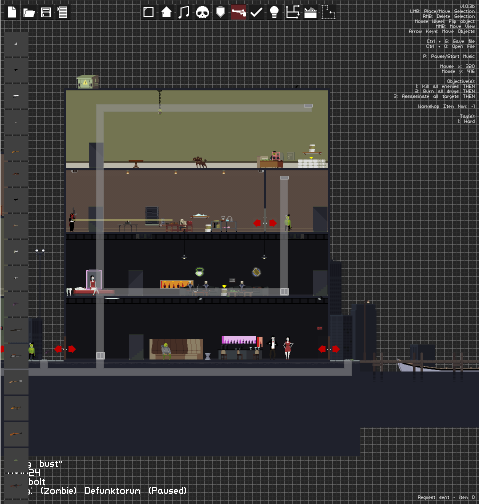Viewport: 479px width, 504px height.
Task: Click the green warning crate on roof
Action: point(88,82)
